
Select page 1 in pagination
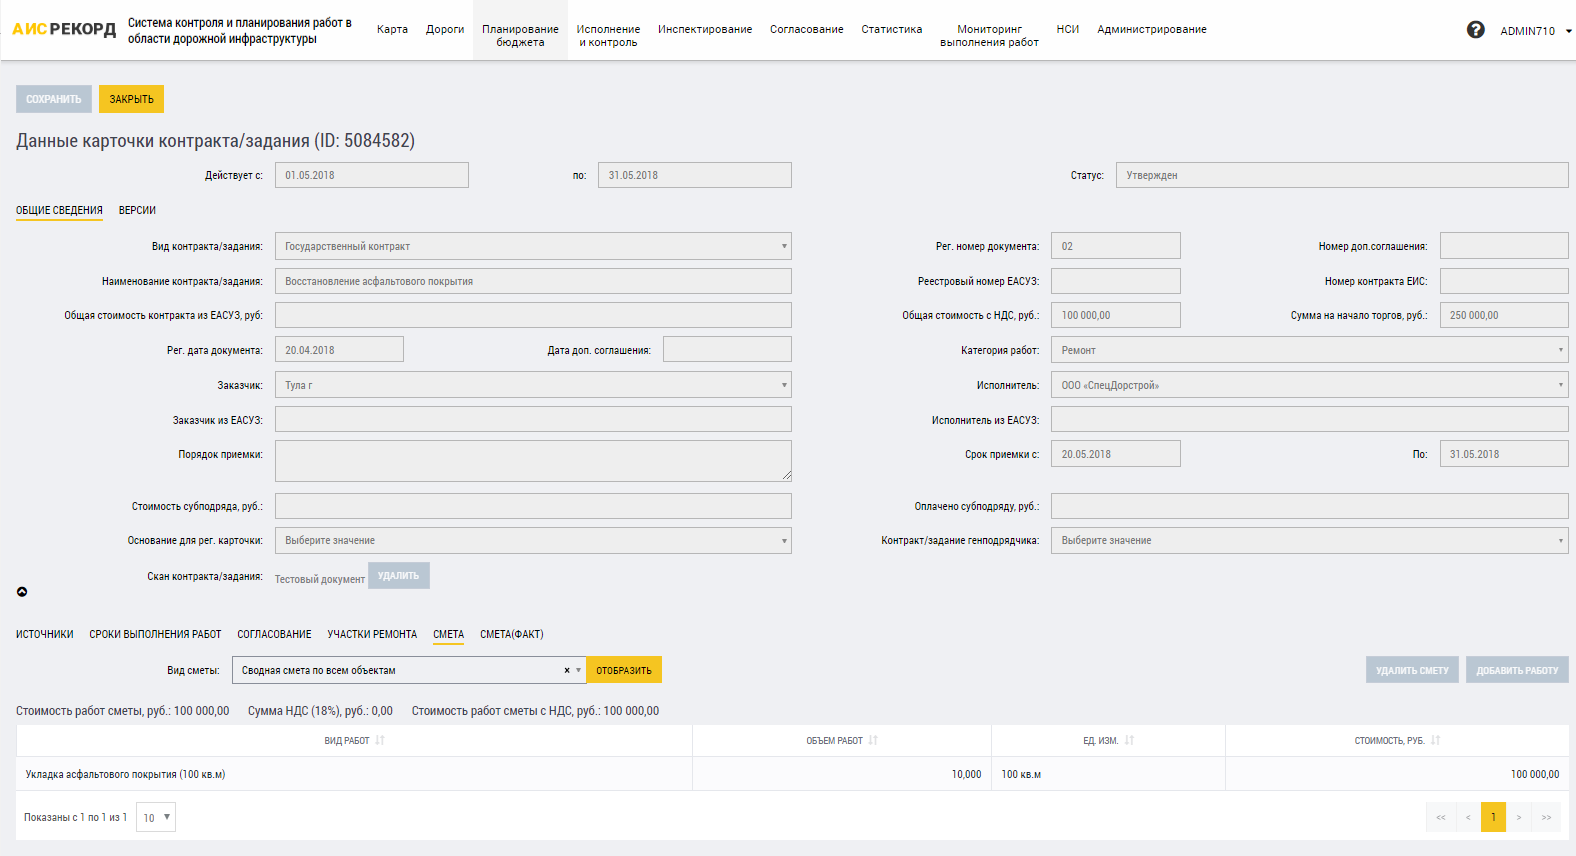pos(1494,817)
